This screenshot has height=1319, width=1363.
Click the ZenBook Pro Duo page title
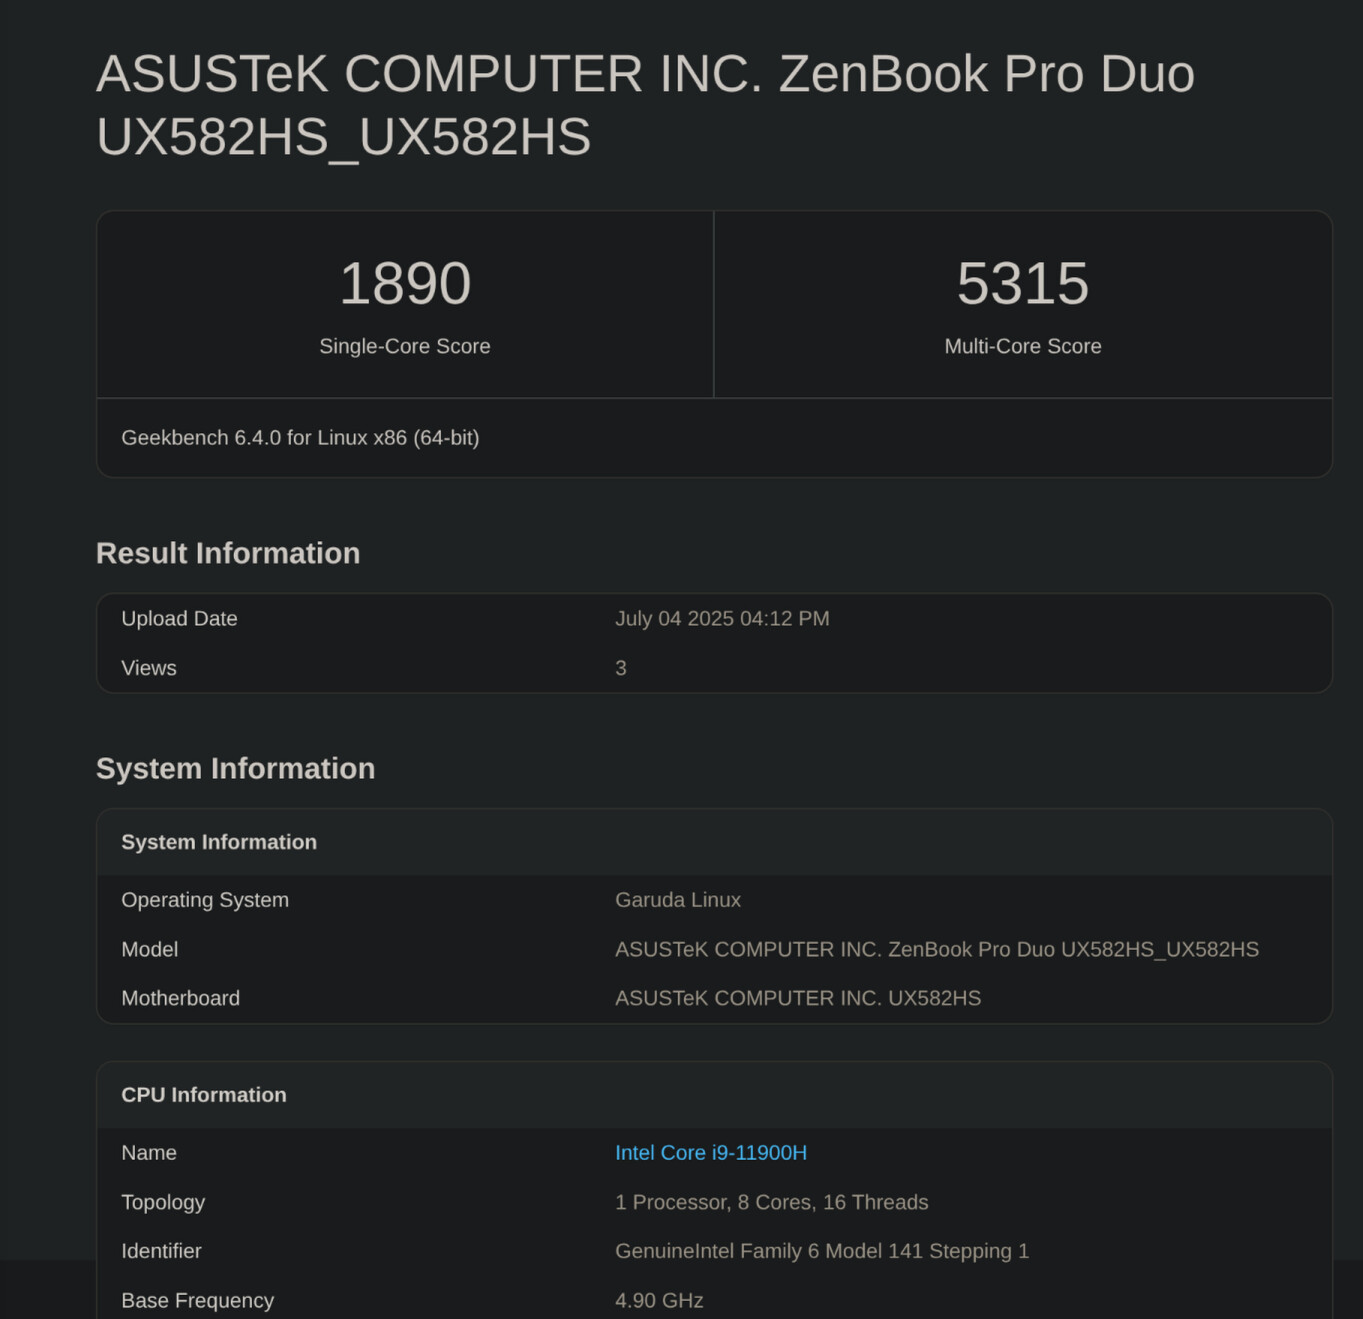645,105
